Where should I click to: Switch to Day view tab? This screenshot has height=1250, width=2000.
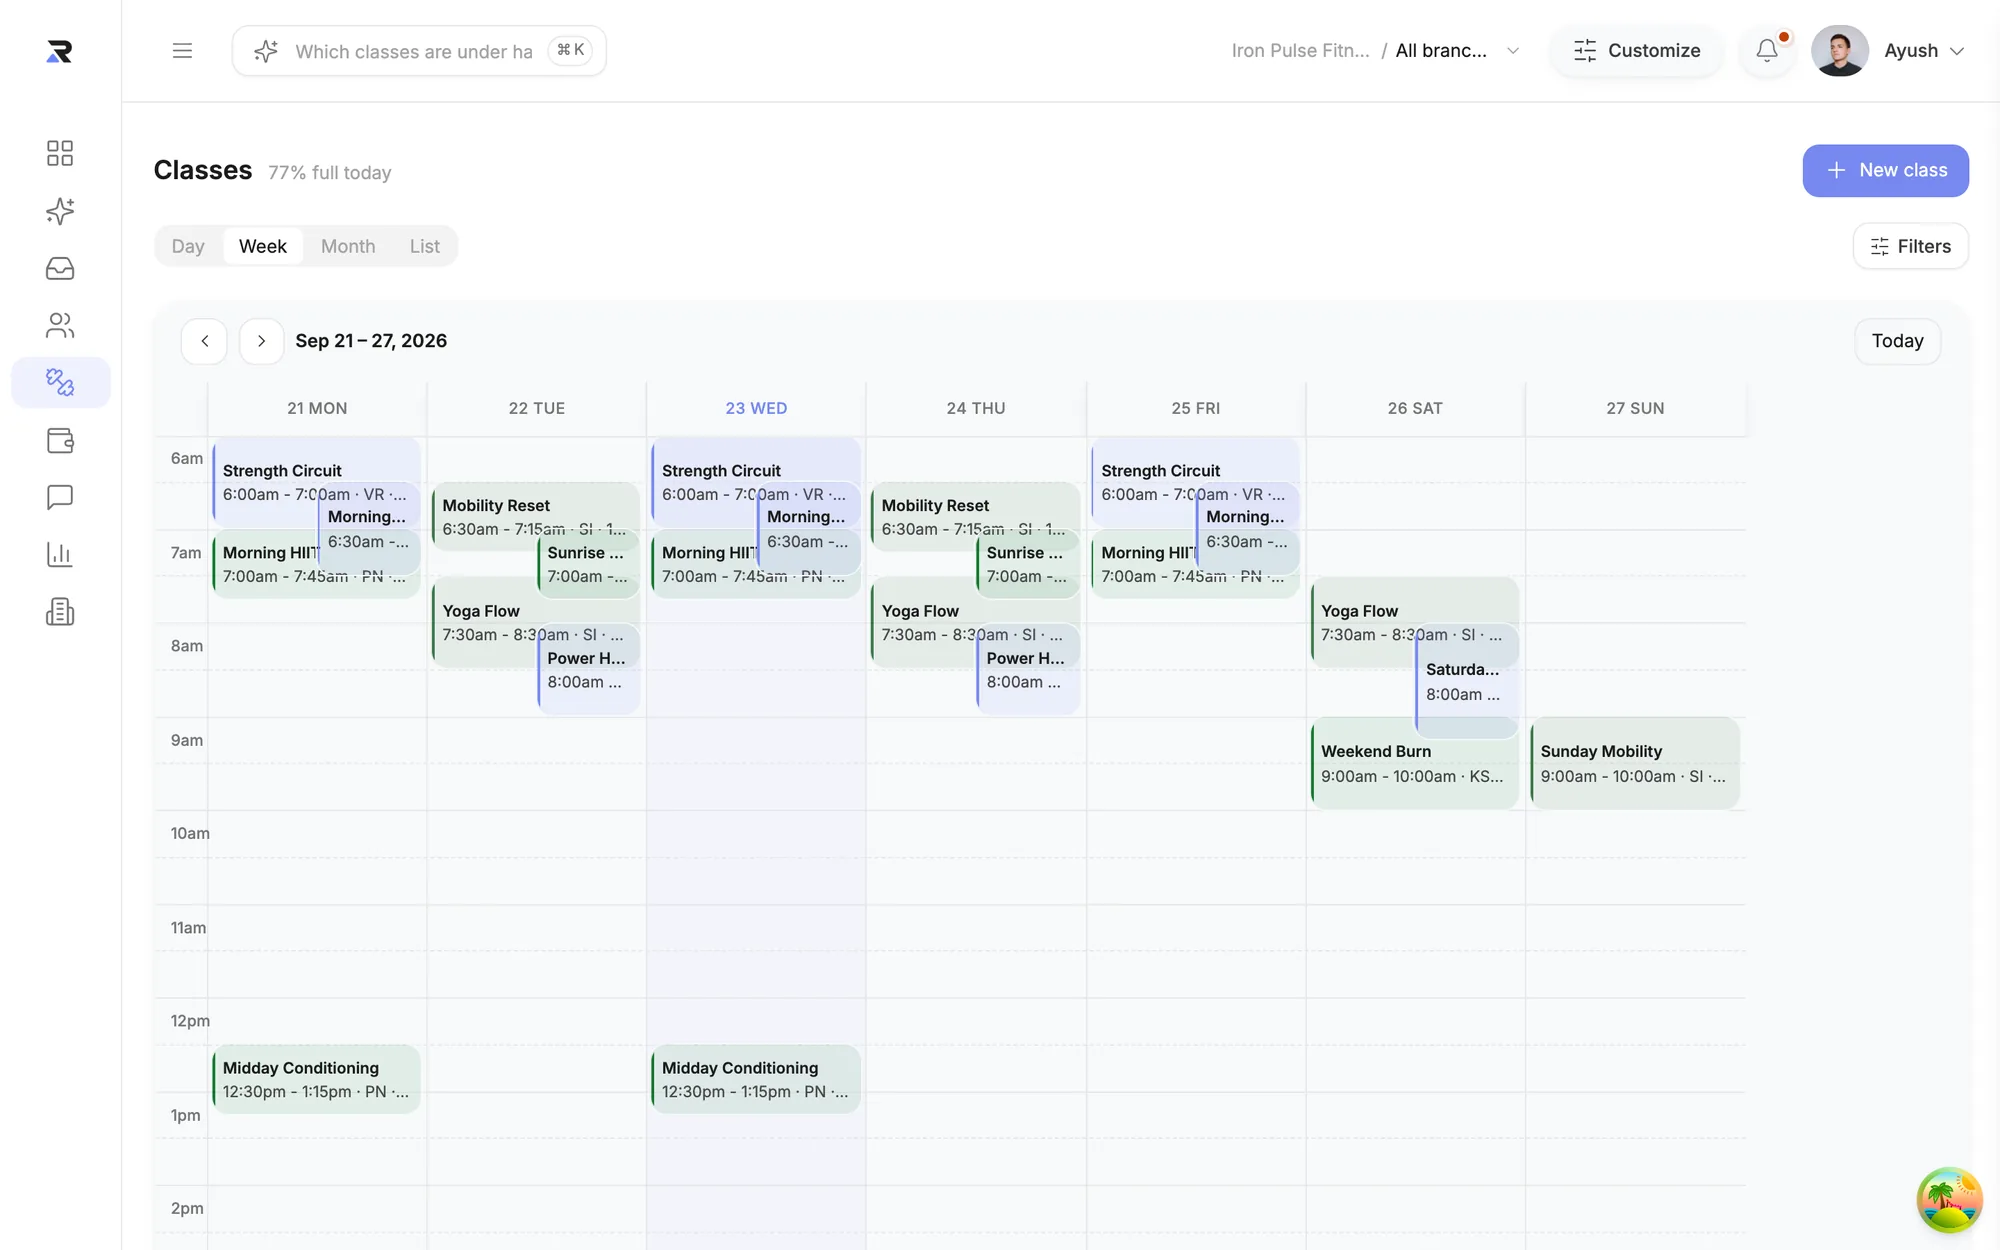click(x=188, y=246)
